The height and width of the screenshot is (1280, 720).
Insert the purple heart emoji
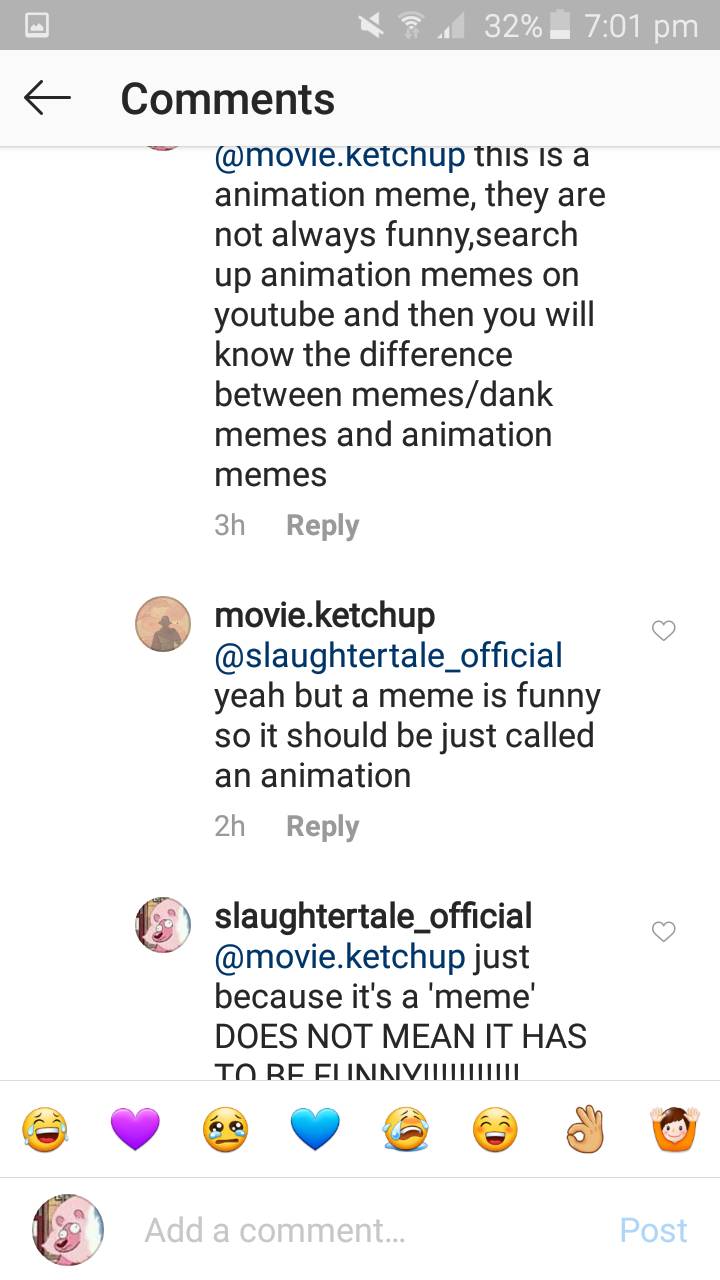tap(135, 1130)
